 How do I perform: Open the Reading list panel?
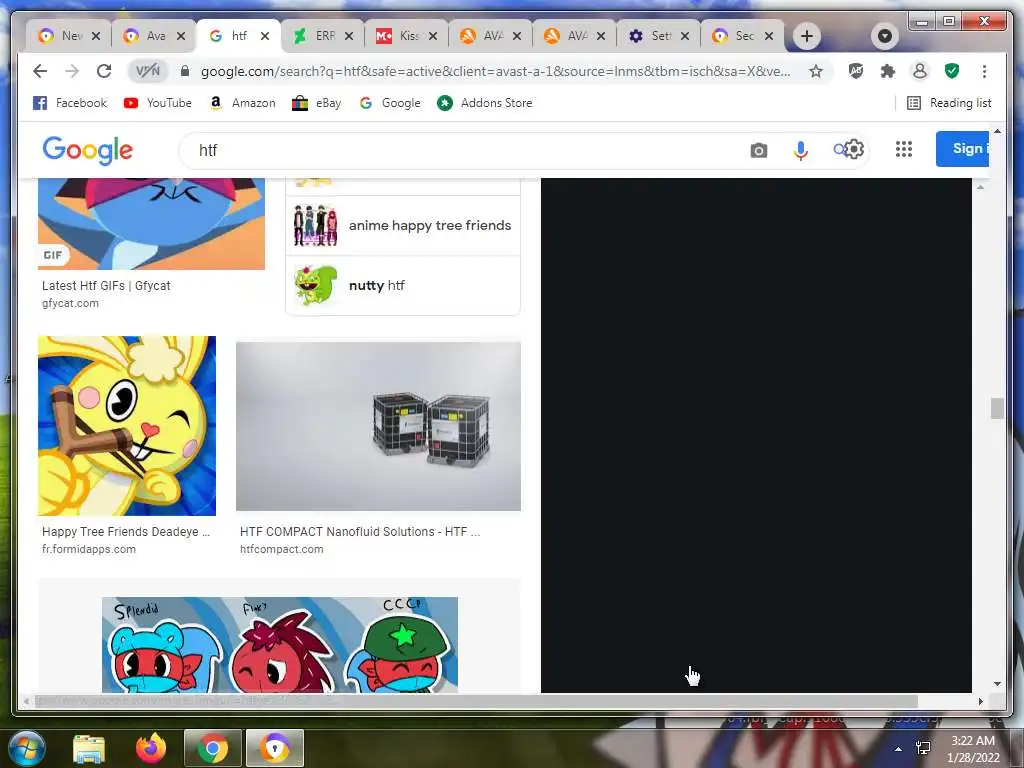(x=950, y=103)
